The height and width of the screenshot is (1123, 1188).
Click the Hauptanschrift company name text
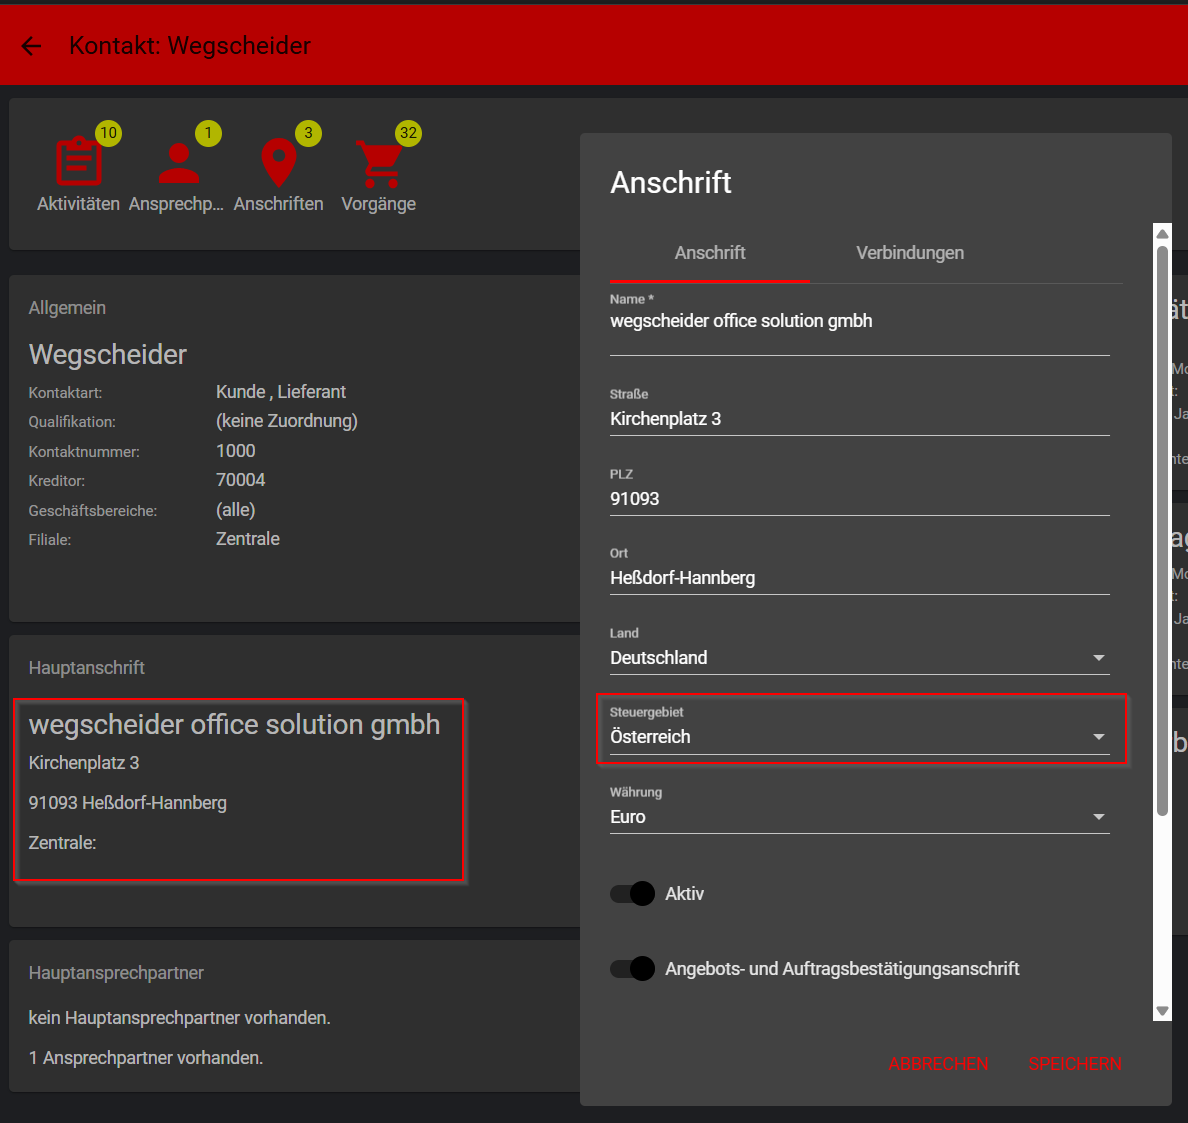234,725
